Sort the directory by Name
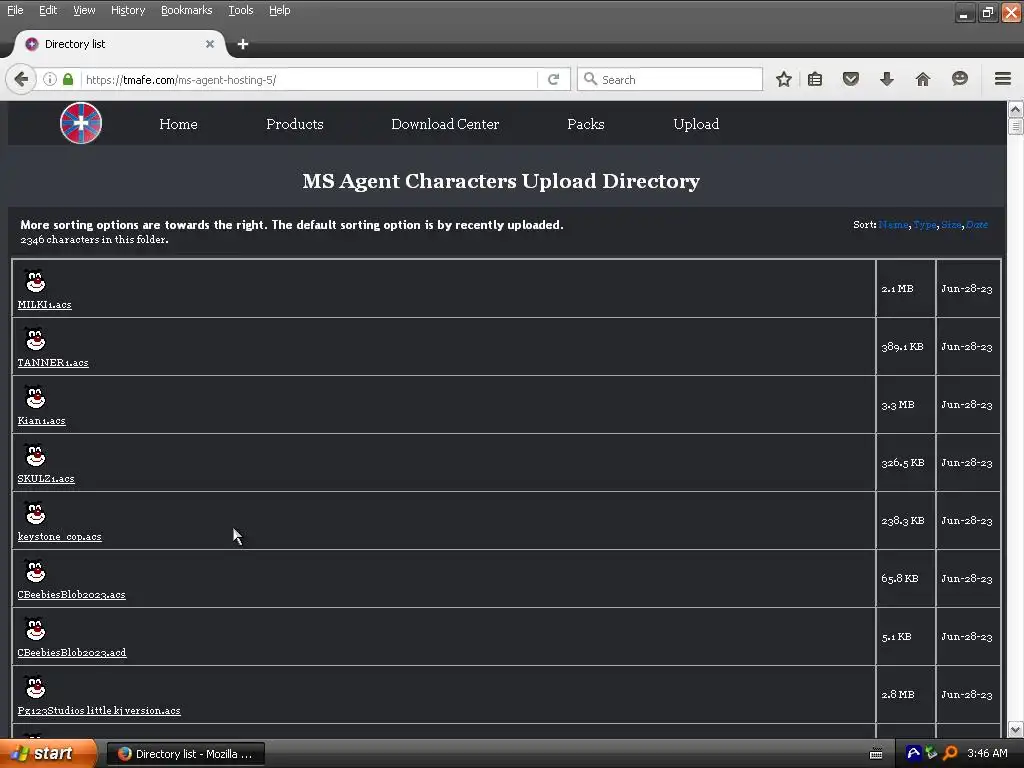Viewport: 1024px width, 768px height. click(893, 225)
